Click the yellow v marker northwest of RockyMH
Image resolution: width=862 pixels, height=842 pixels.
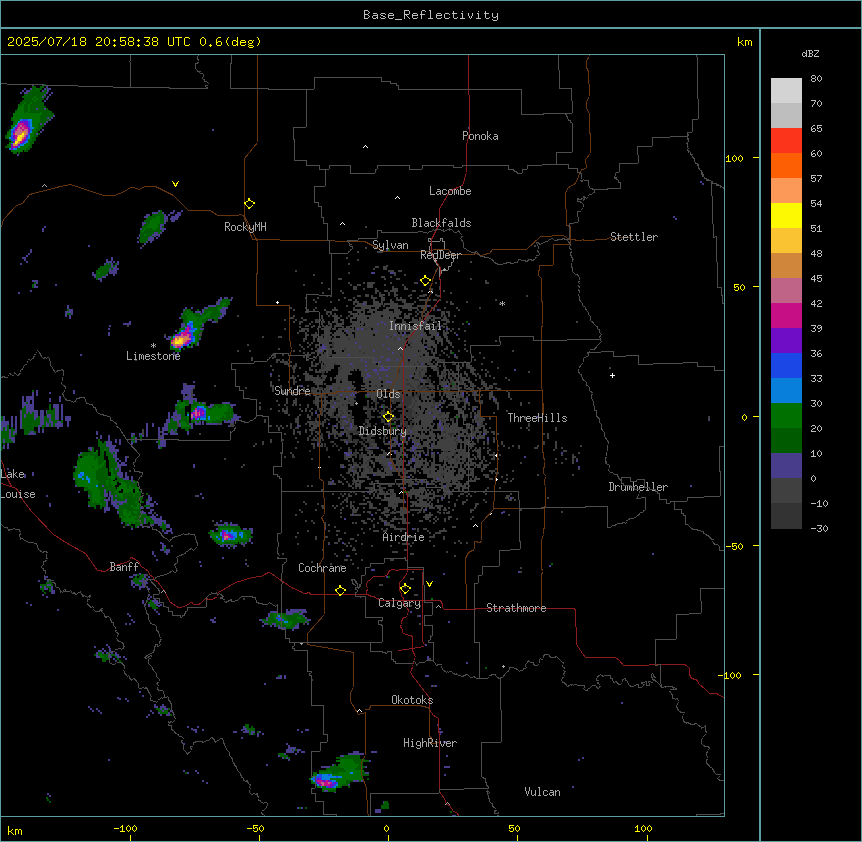click(175, 184)
